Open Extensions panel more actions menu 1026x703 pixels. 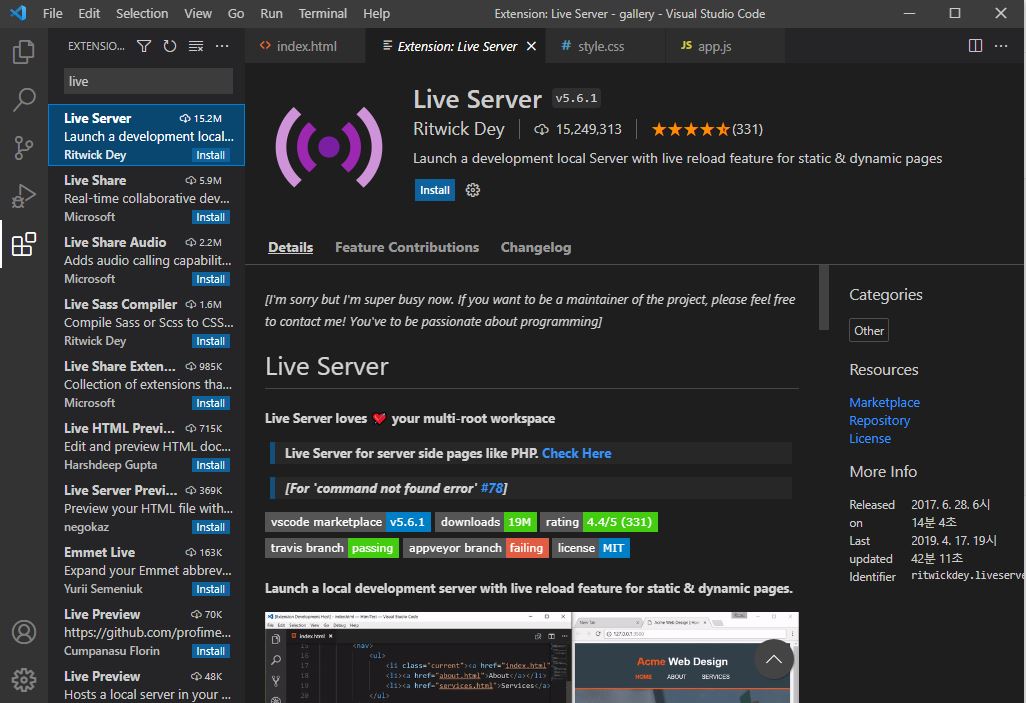[x=222, y=46]
